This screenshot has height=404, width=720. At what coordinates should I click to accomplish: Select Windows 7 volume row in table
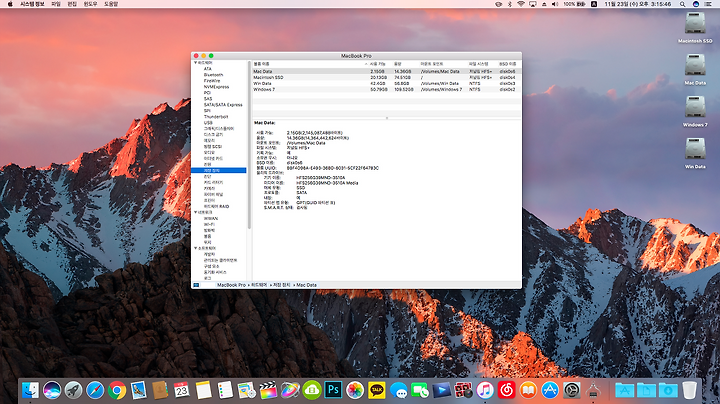(387, 90)
